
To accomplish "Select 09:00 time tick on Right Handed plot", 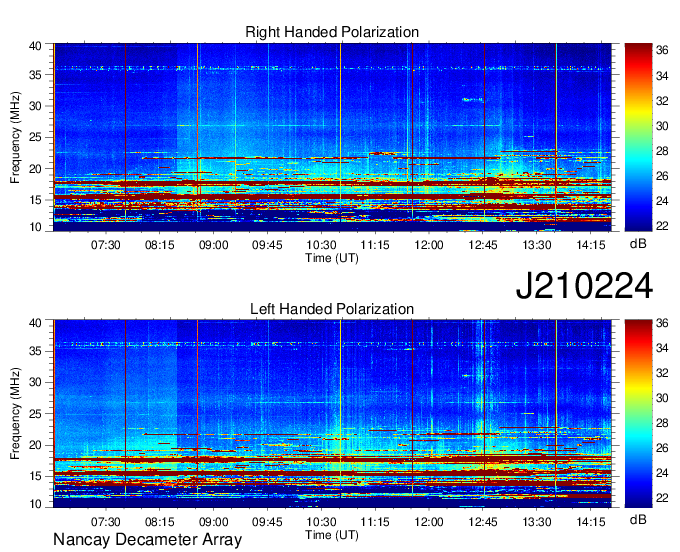I will (213, 245).
